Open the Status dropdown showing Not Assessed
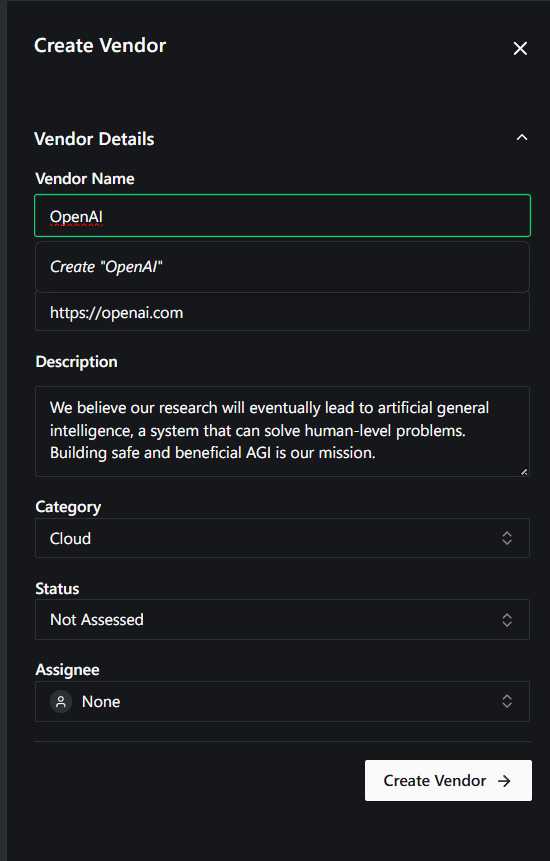This screenshot has height=861, width=550. [282, 619]
